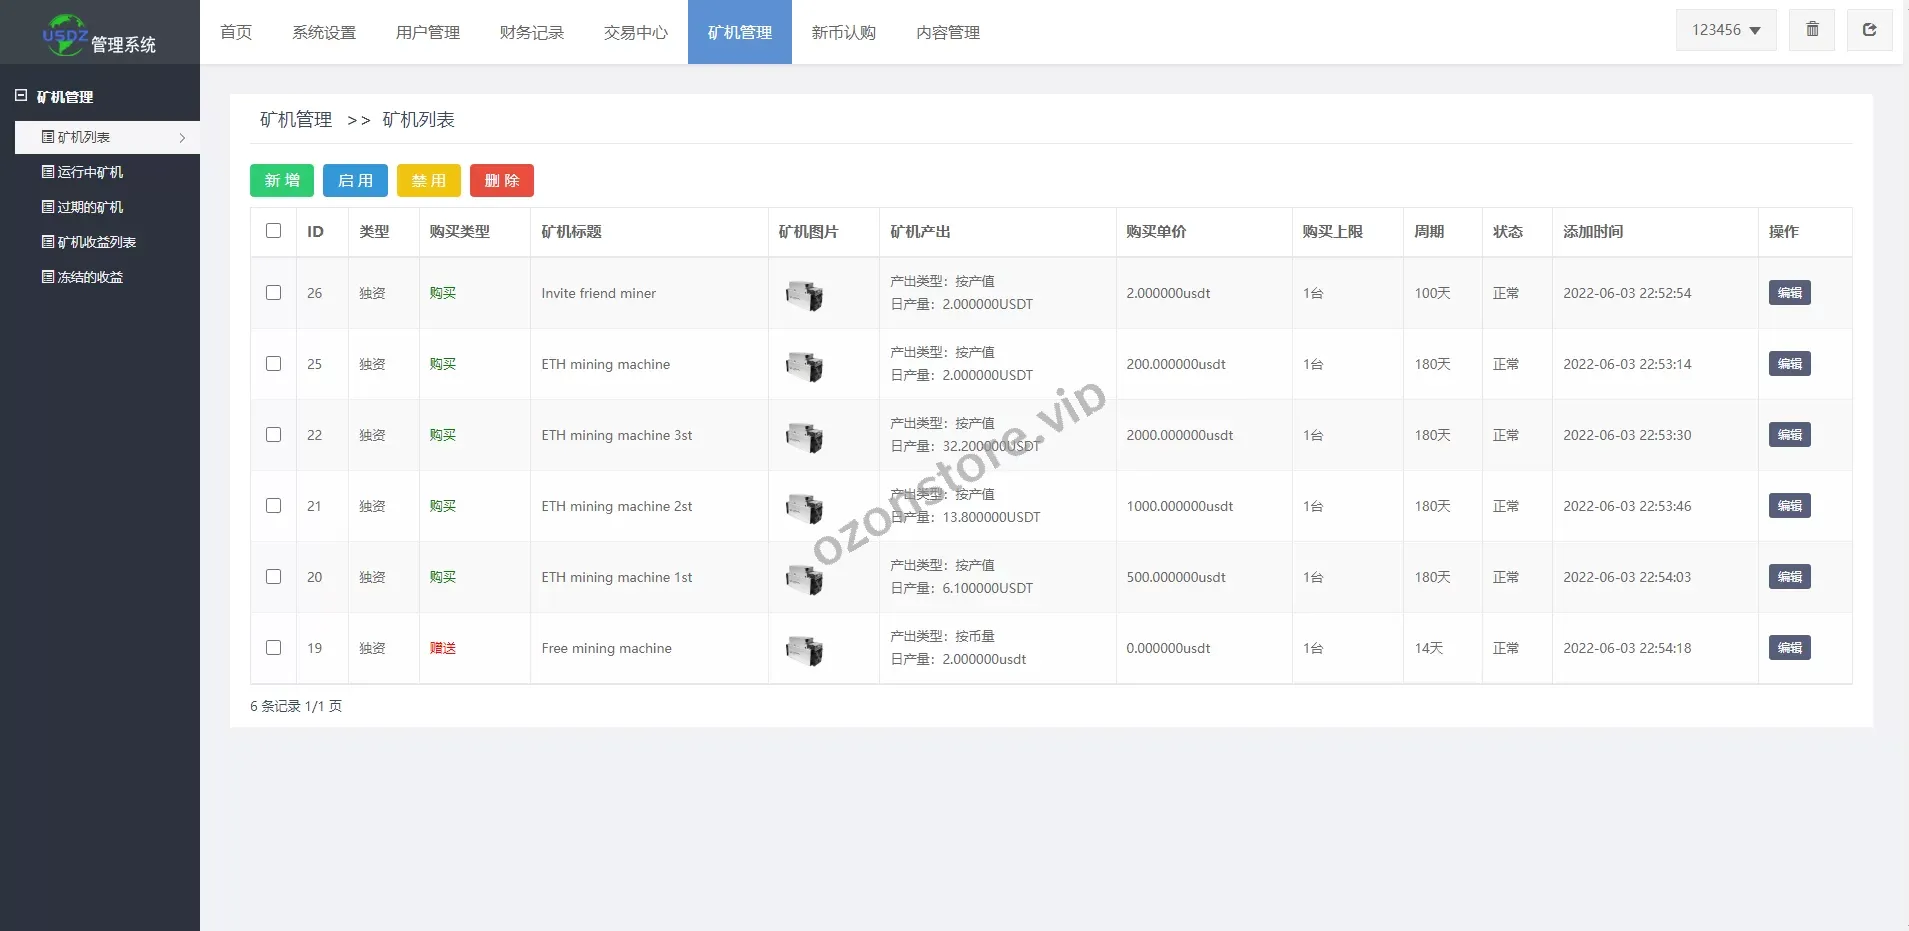This screenshot has width=1909, height=931.
Task: Click the green 新增 button
Action: click(x=281, y=180)
